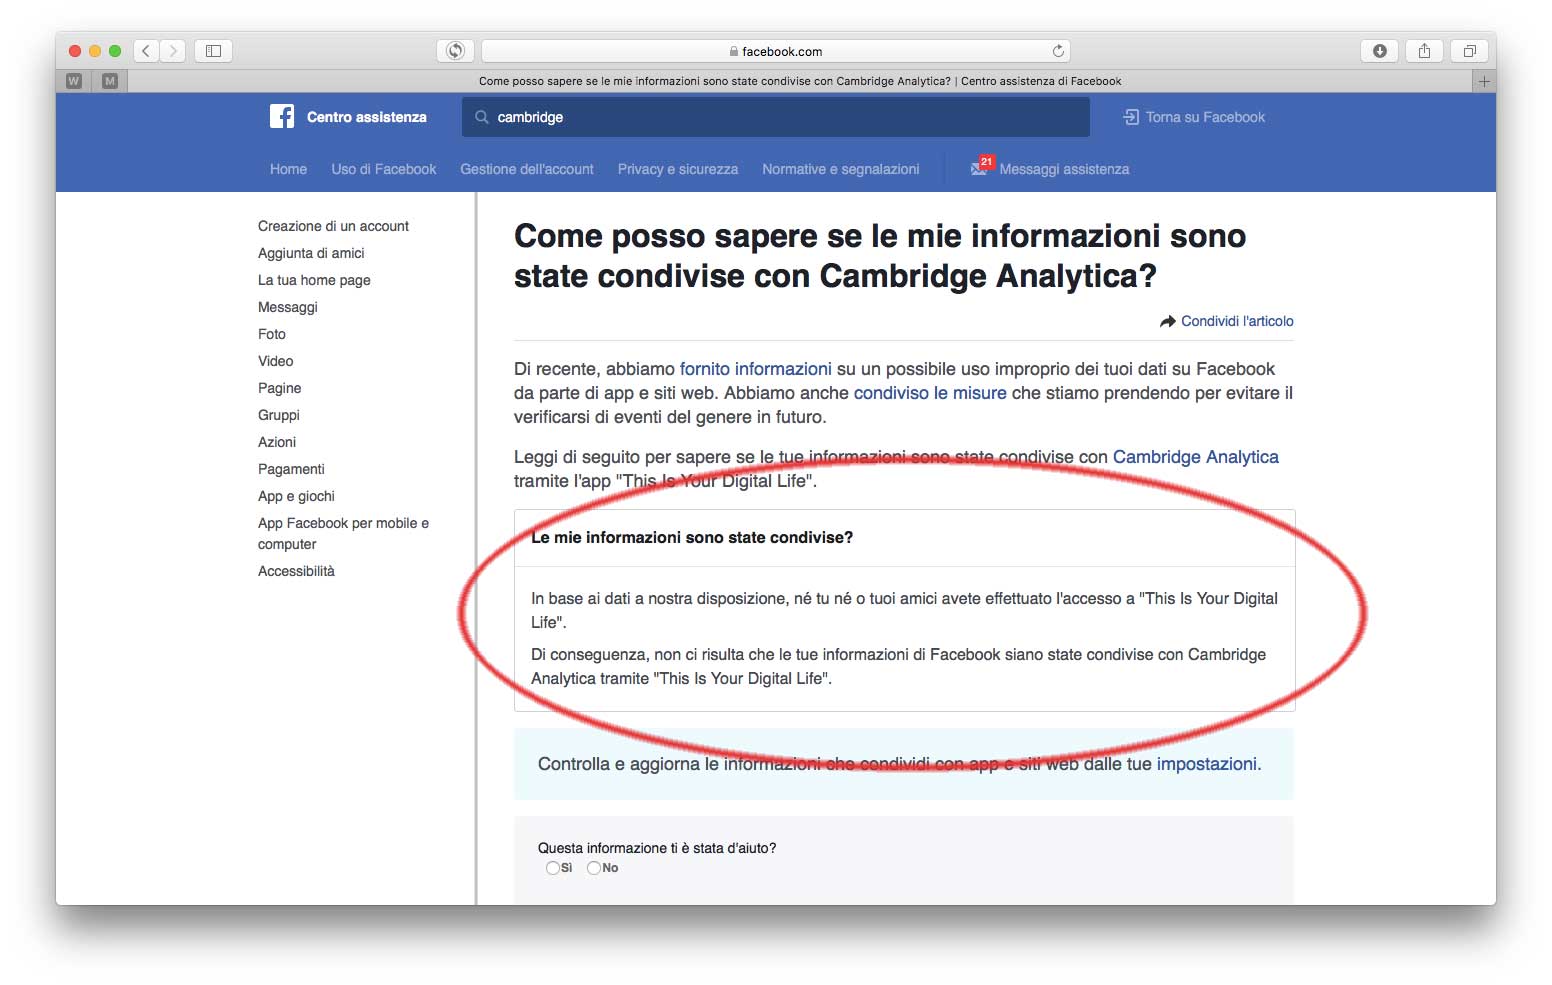Click the Centro assistenza title link
This screenshot has width=1552, height=985.
pyautogui.click(x=367, y=117)
